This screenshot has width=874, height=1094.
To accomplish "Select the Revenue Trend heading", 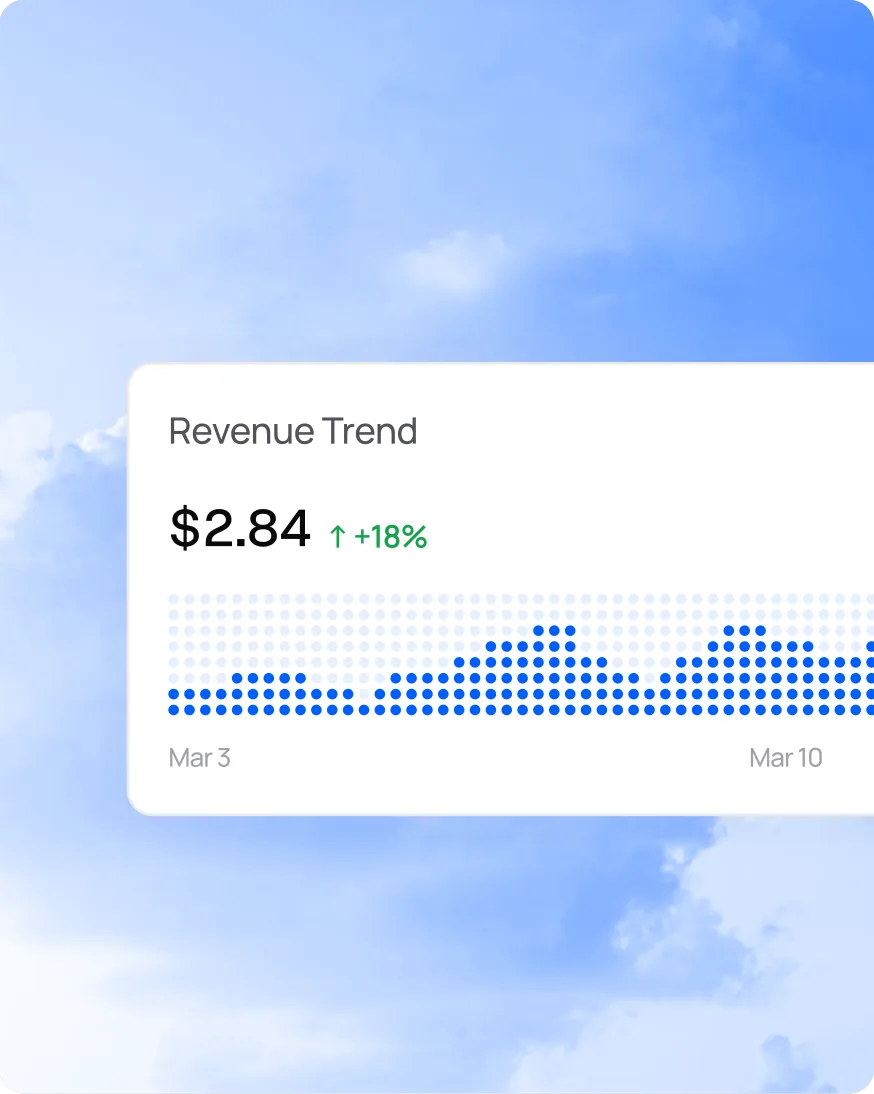I will pos(293,431).
